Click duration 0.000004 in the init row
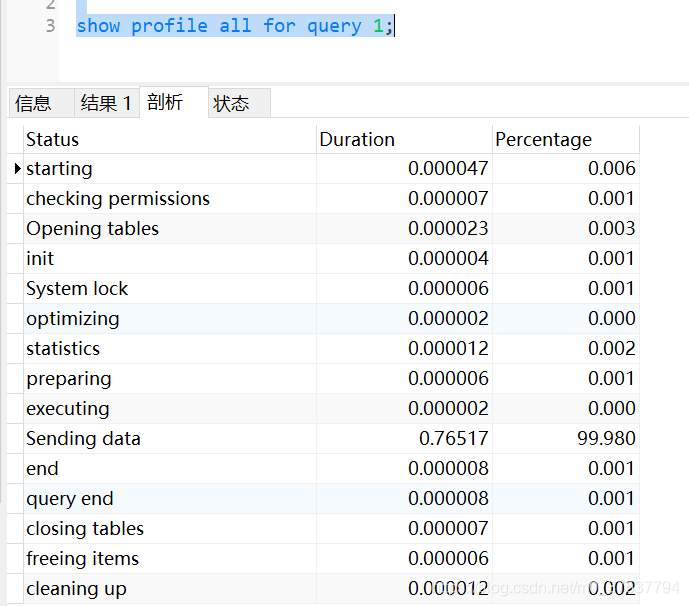This screenshot has width=689, height=606. point(448,258)
